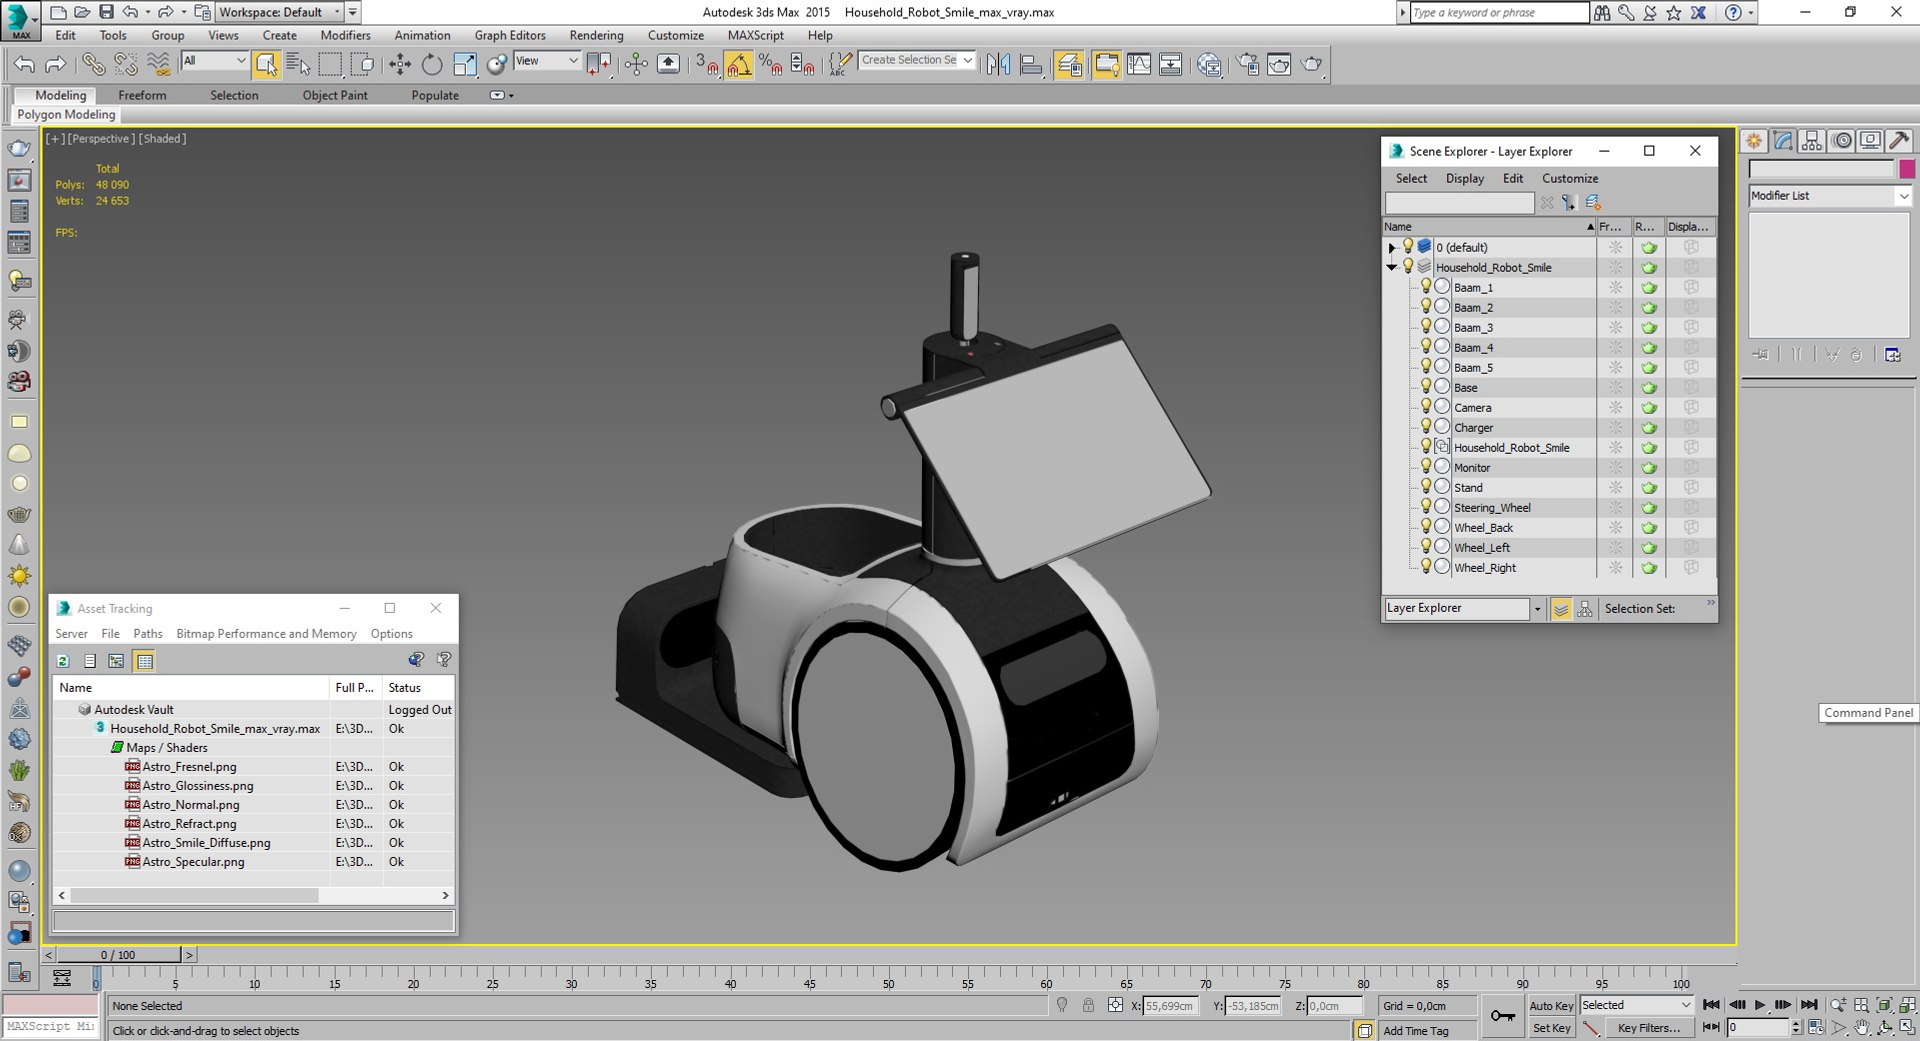The image size is (1920, 1041).
Task: Open the Utilities hammer tab
Action: [x=1900, y=141]
